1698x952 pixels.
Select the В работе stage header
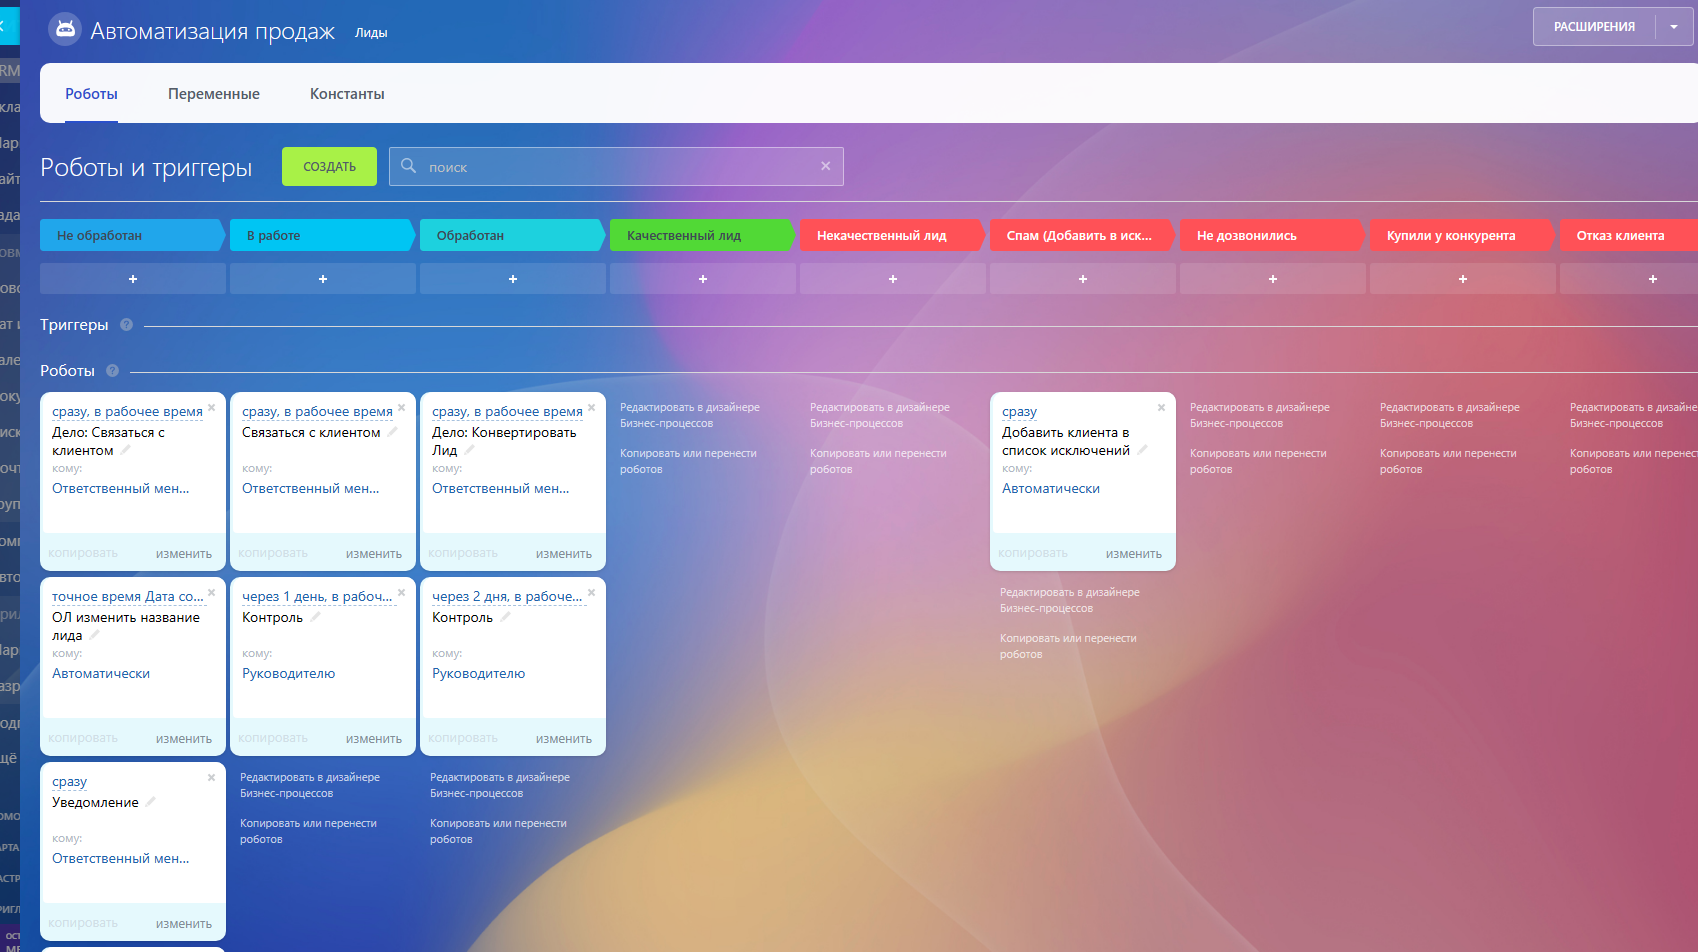(321, 235)
